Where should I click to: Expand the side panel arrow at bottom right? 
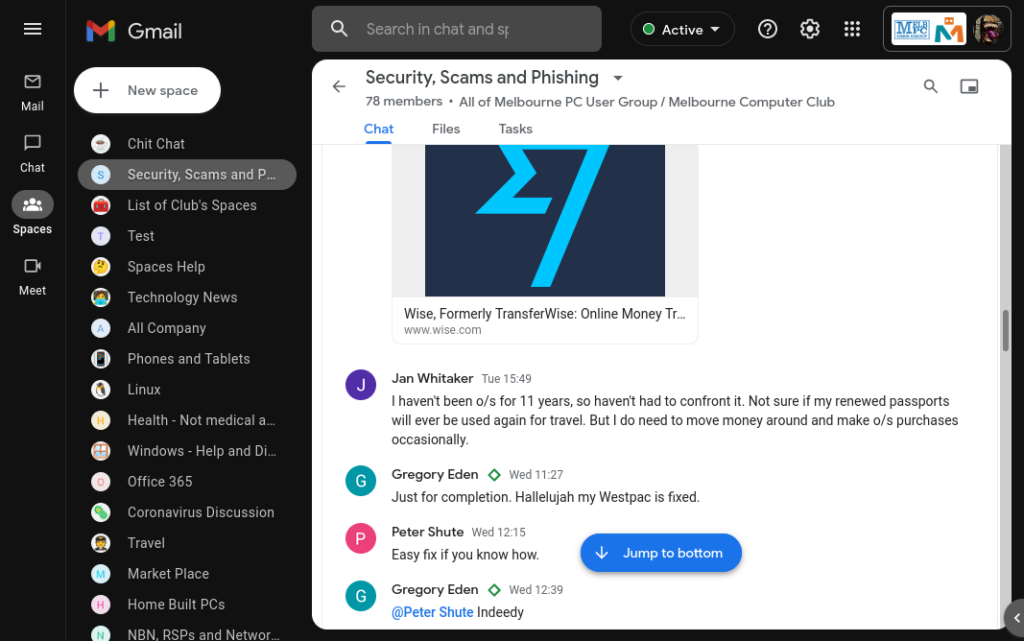click(1016, 618)
